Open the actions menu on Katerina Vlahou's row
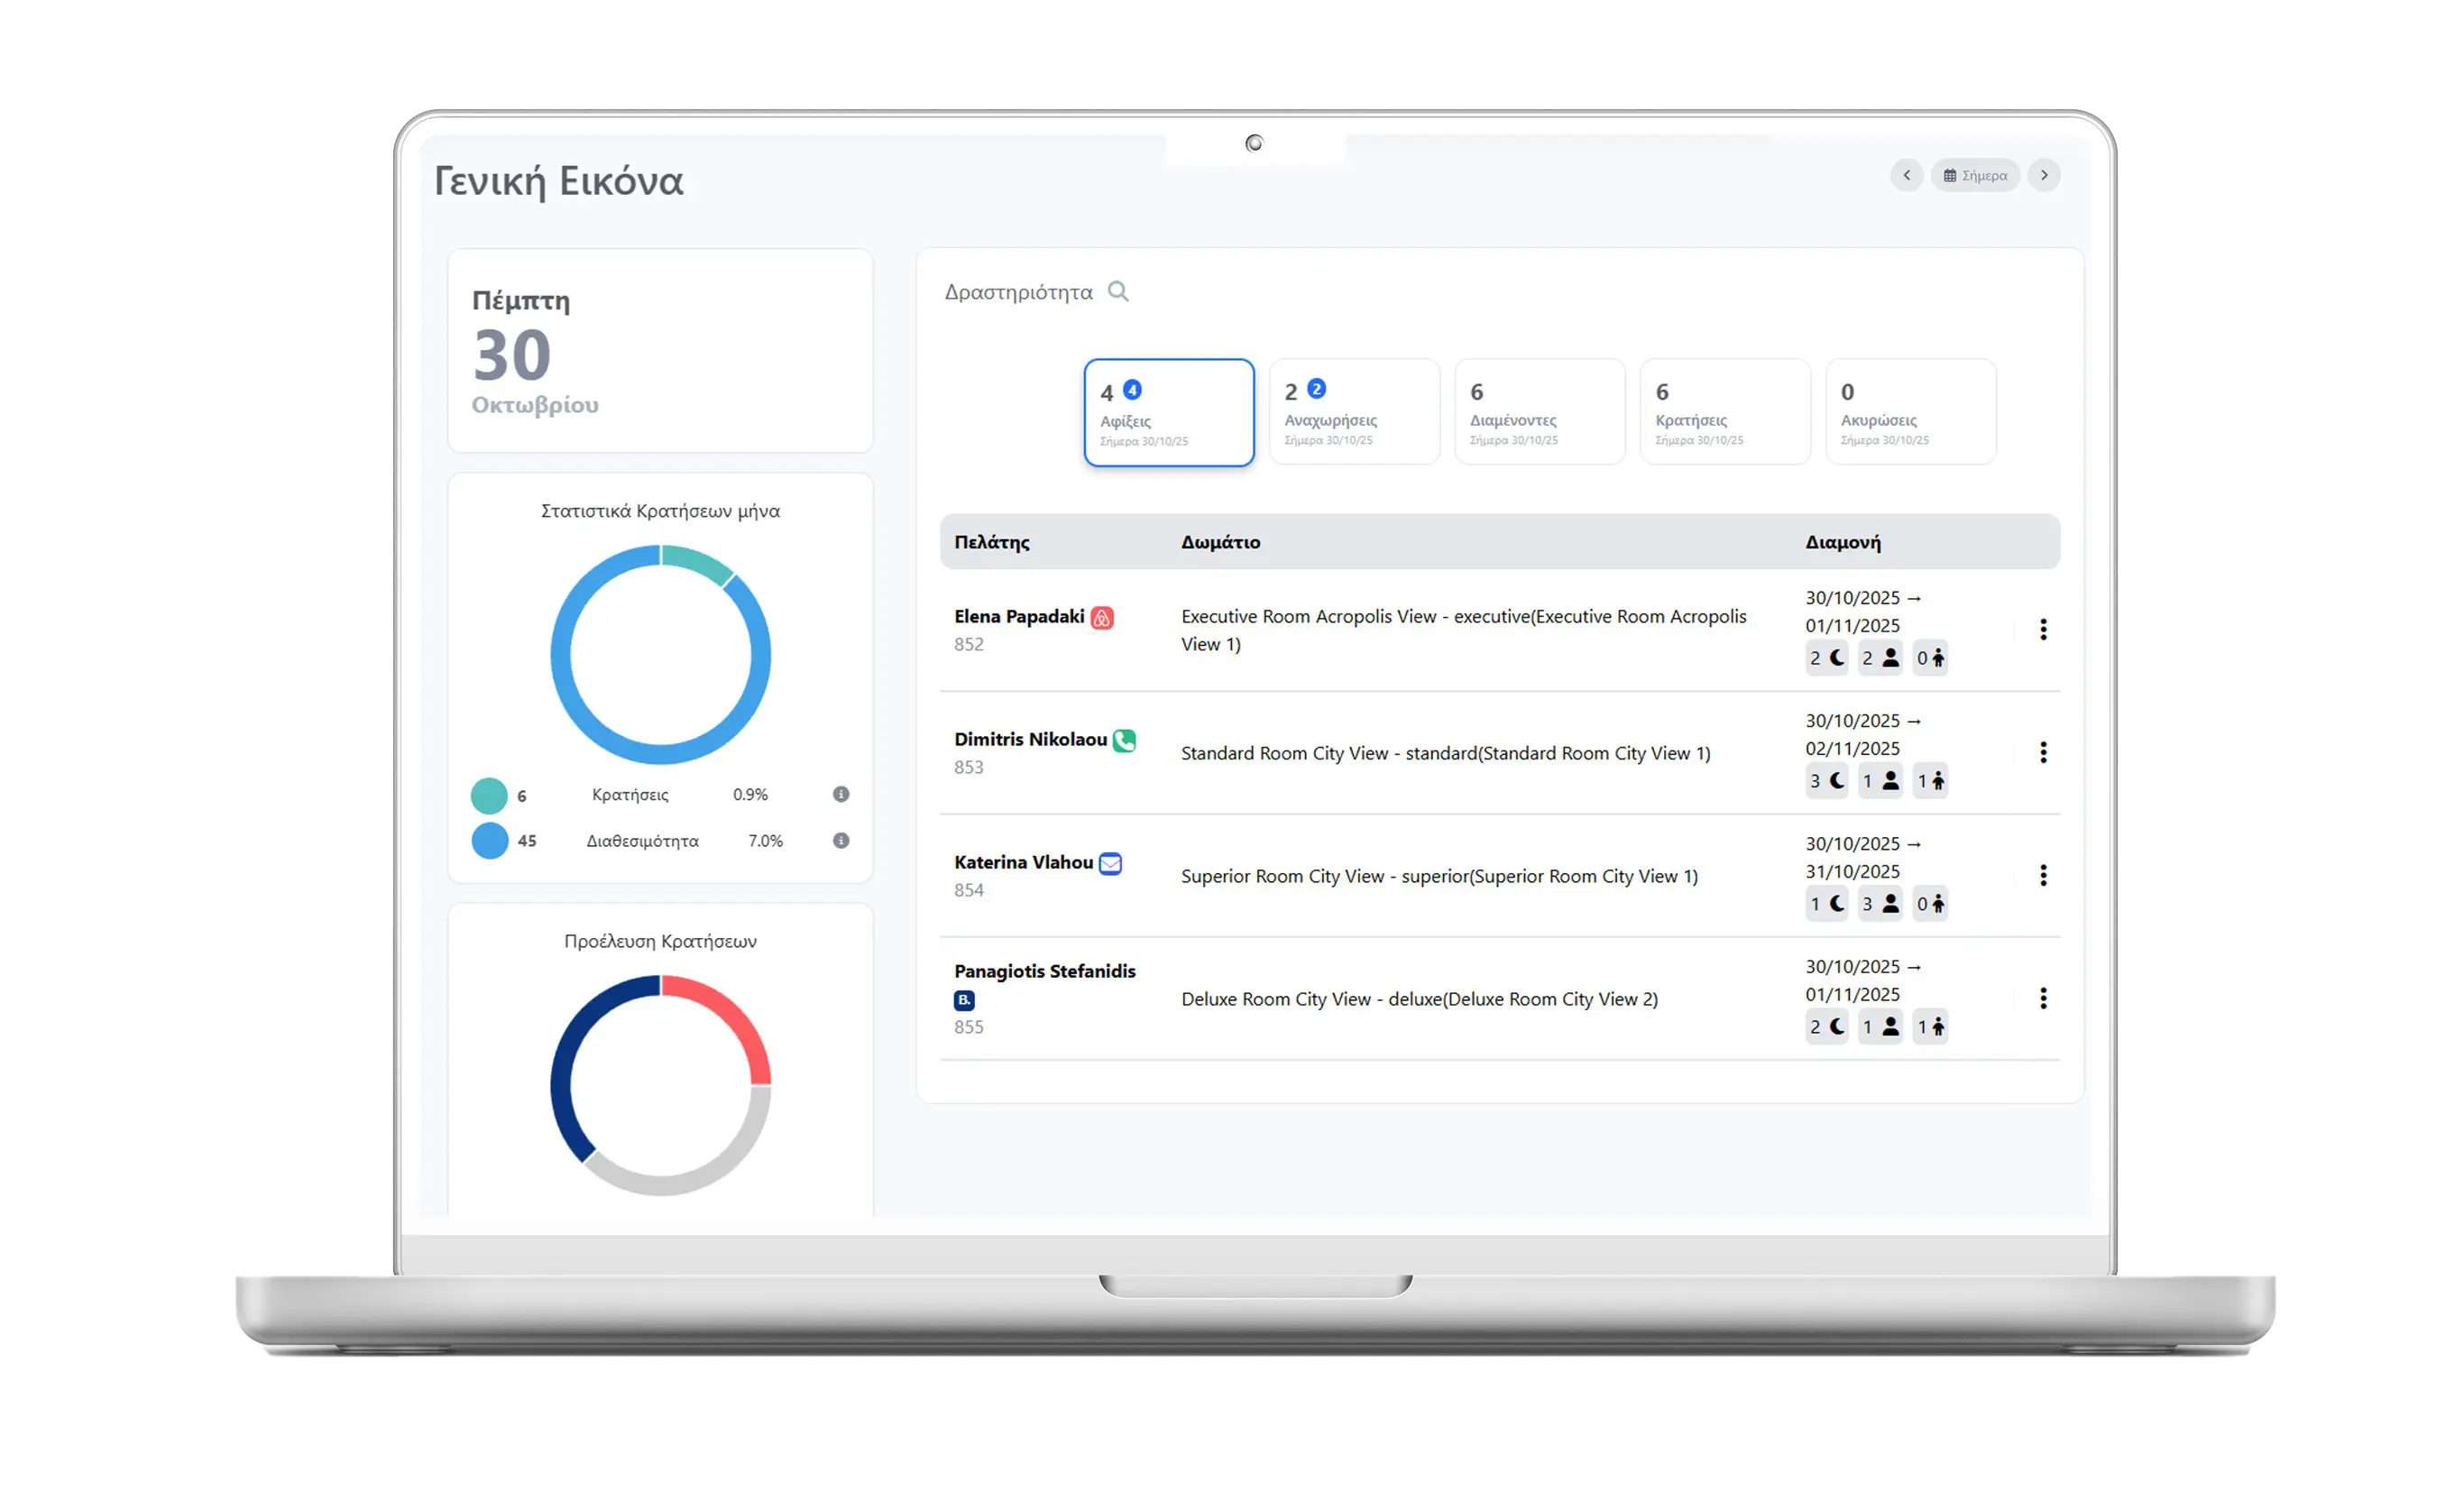2464x1500 pixels. [x=2043, y=875]
